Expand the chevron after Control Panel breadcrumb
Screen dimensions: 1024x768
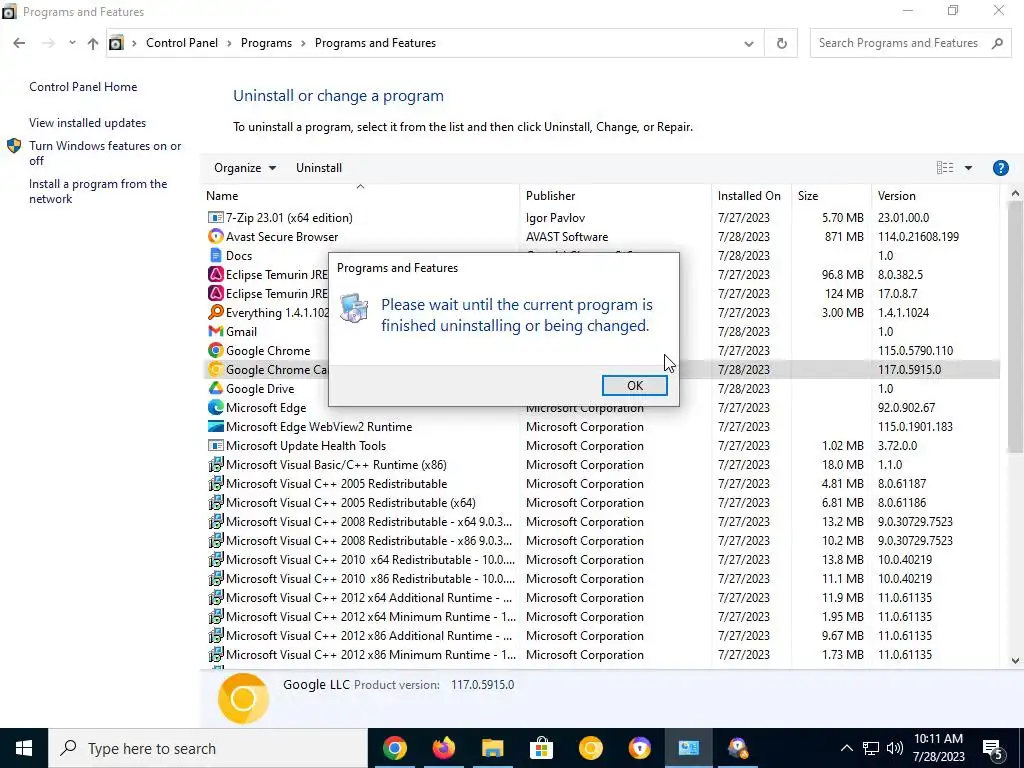click(229, 43)
